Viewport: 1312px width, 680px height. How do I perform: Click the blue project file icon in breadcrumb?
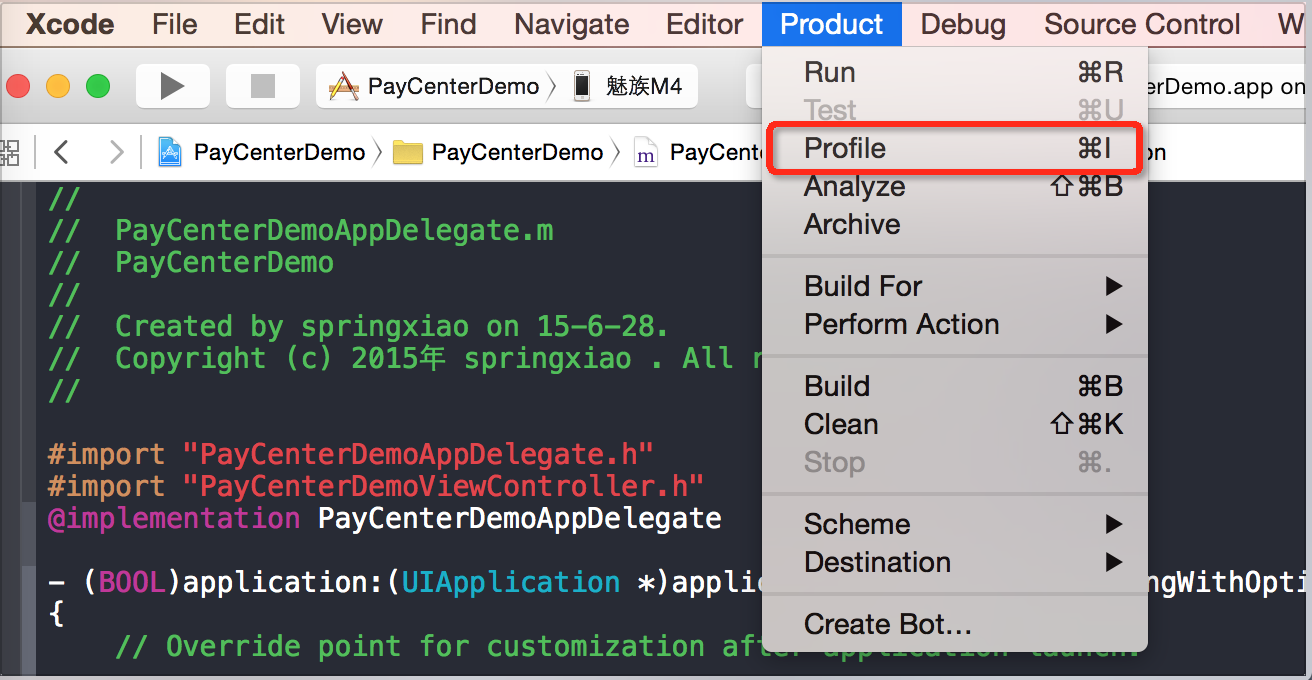170,152
